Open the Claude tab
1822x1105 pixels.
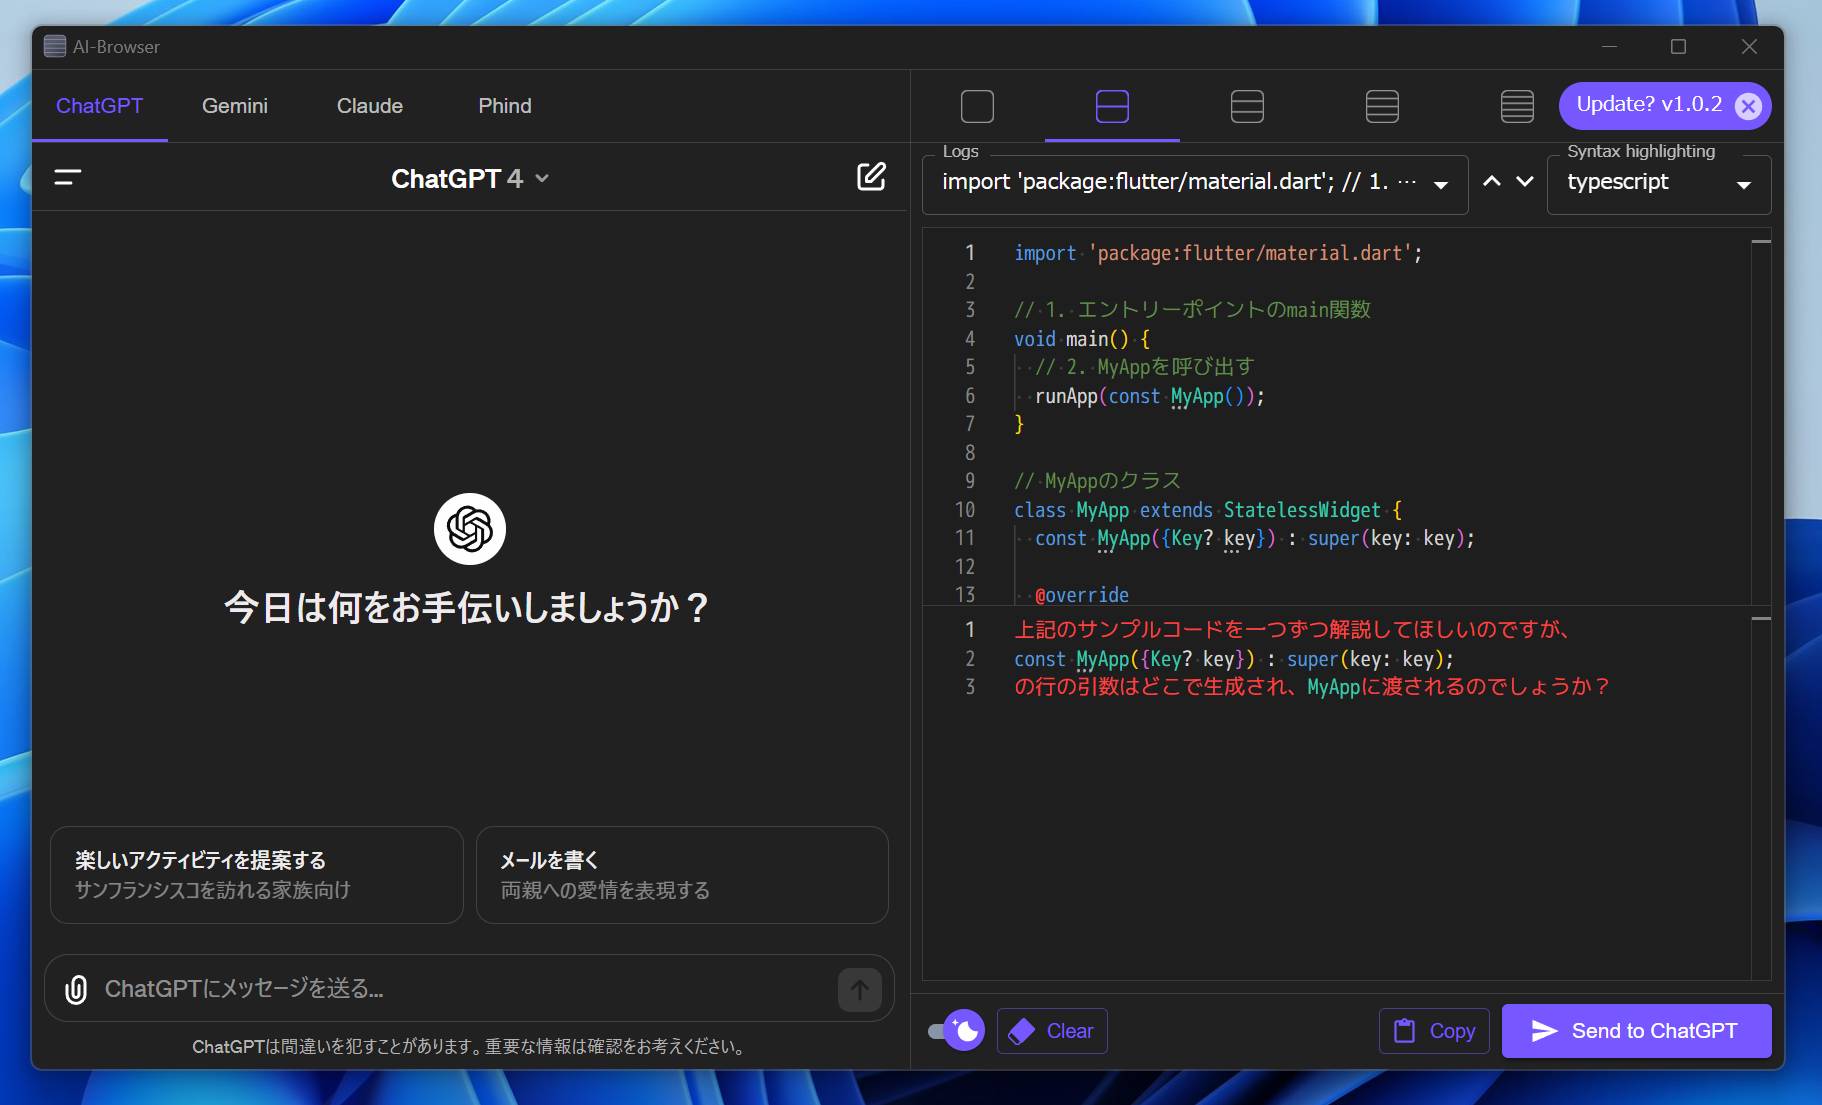[369, 106]
